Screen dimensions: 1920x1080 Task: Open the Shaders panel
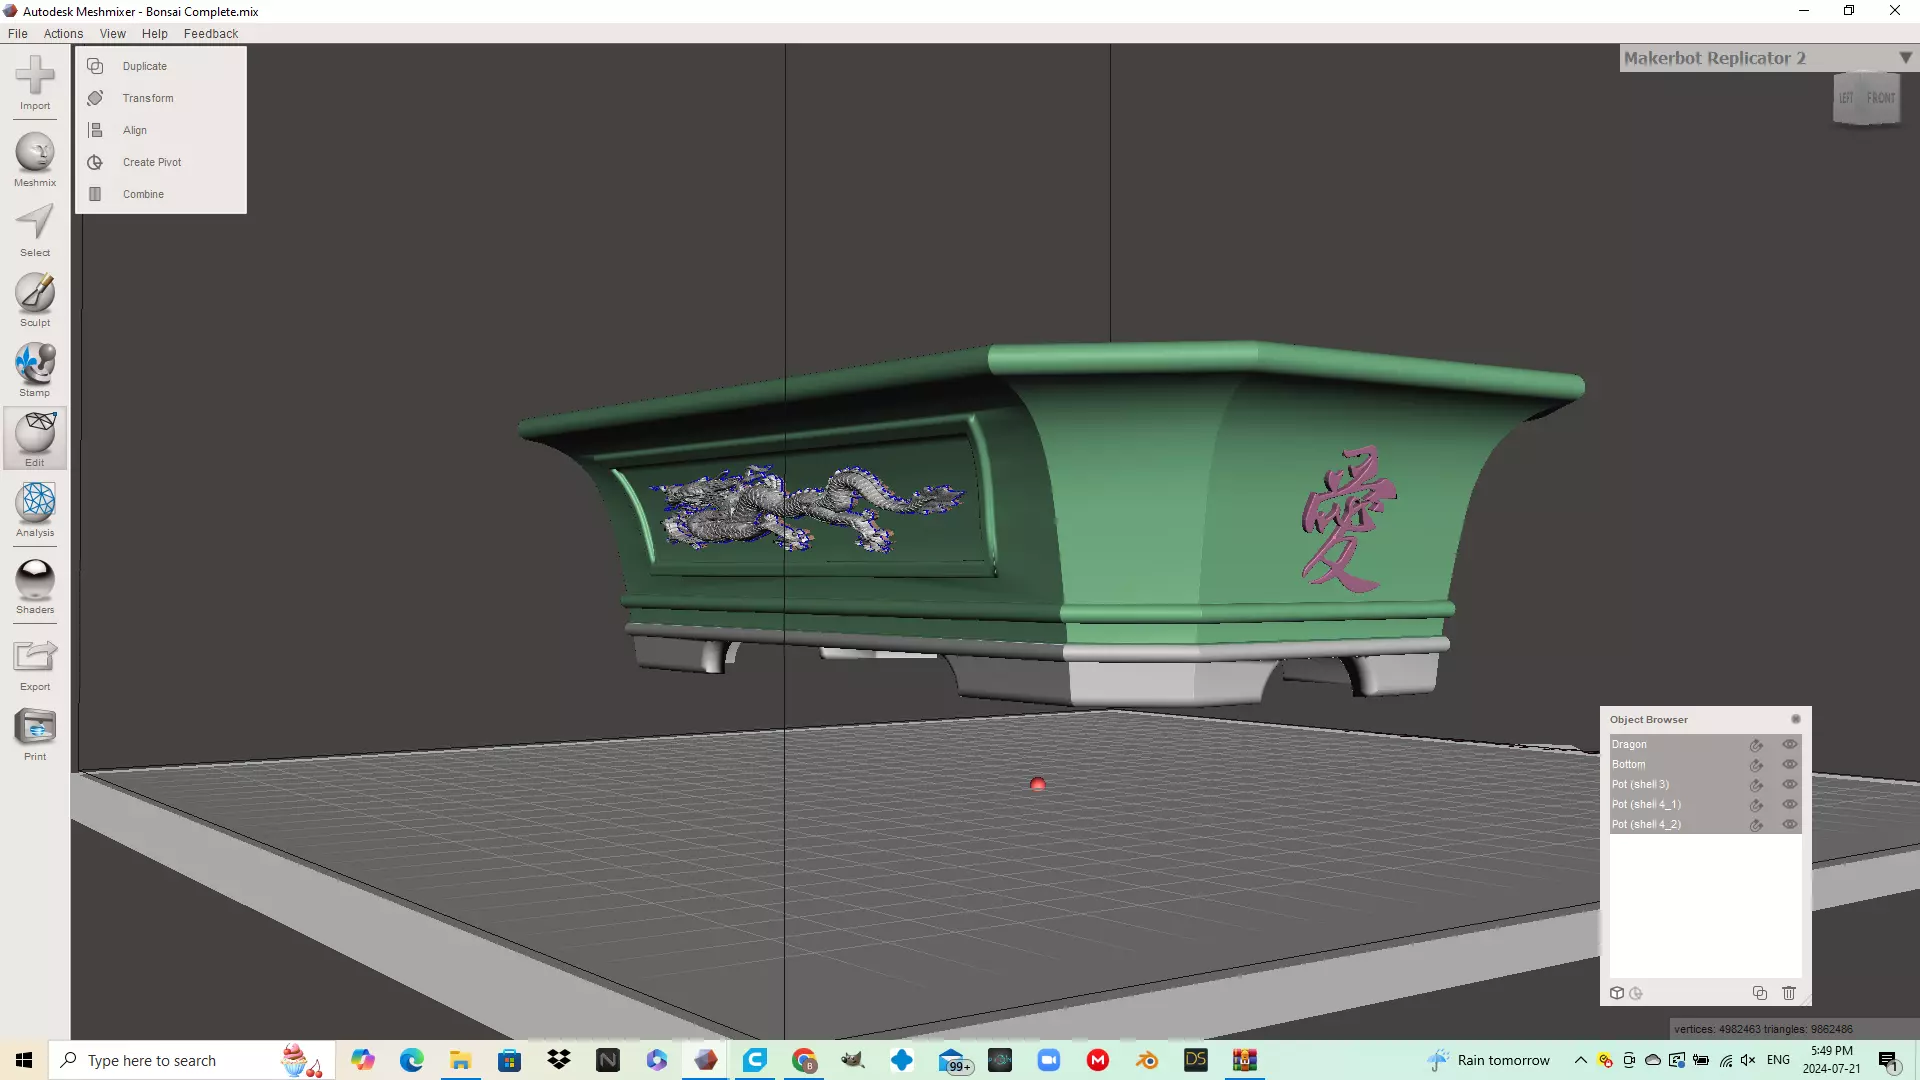click(35, 587)
